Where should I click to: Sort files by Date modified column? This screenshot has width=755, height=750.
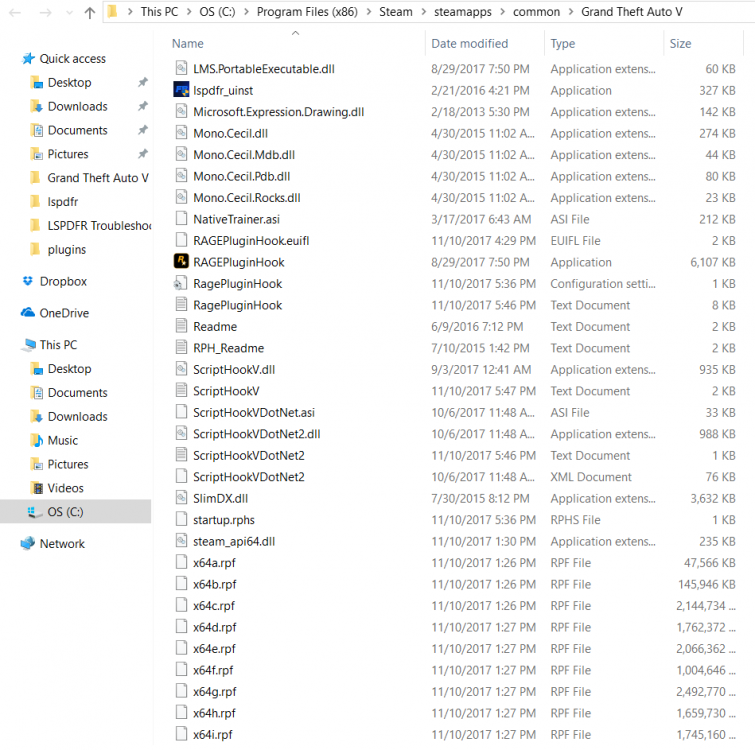469,43
